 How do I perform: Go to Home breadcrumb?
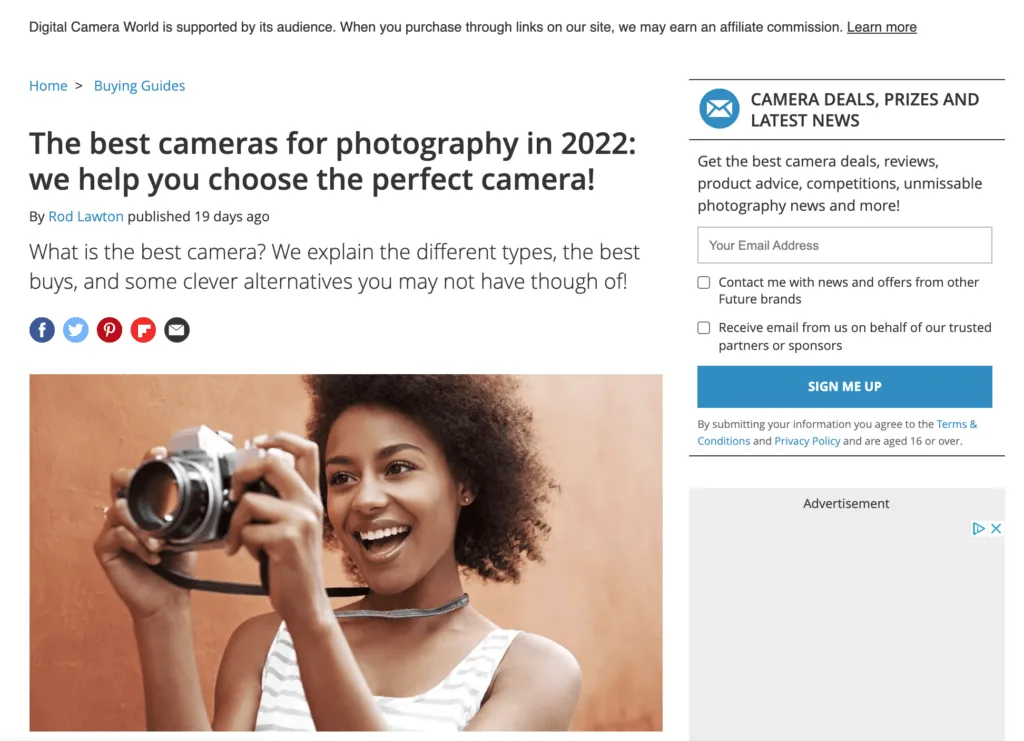tap(48, 86)
